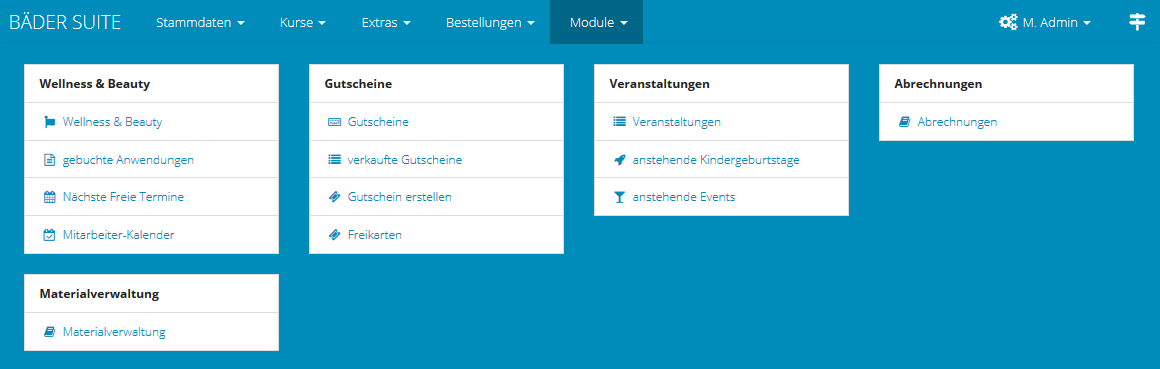
Task: Open the Stammdaten menu
Action: pyautogui.click(x=200, y=22)
